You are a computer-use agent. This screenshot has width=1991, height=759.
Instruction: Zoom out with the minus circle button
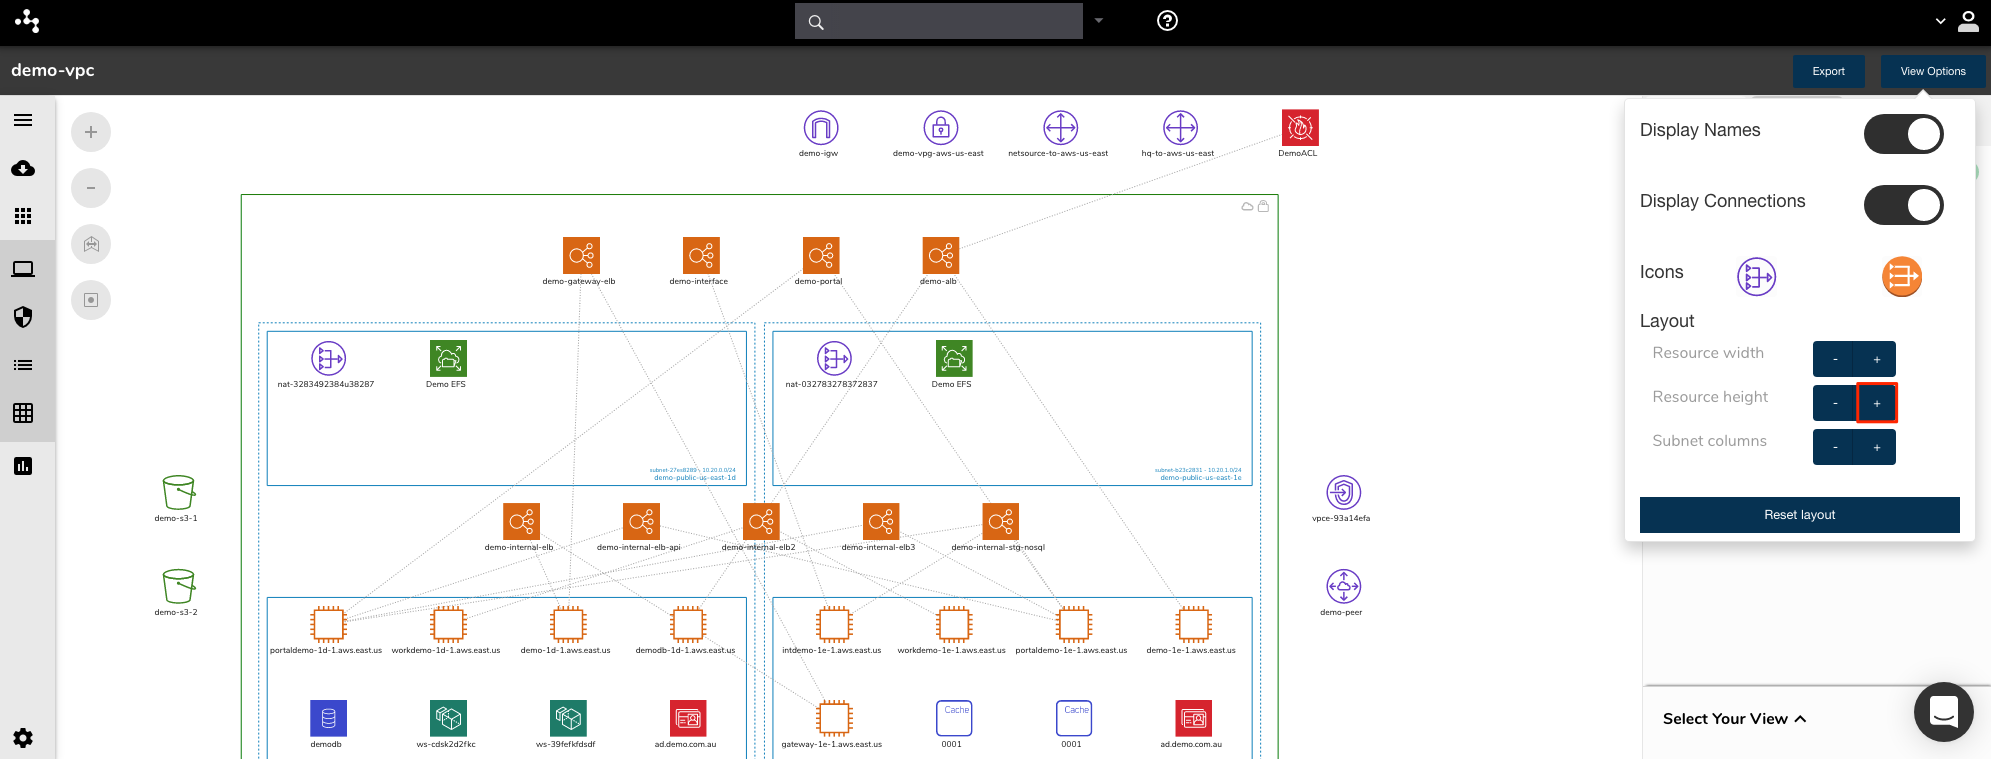click(91, 188)
